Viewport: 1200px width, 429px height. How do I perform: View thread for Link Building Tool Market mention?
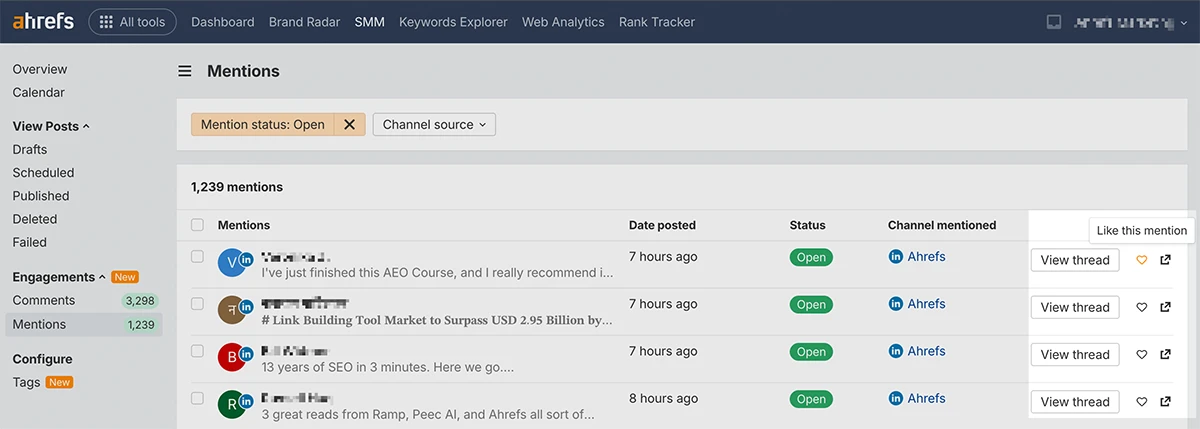point(1075,307)
